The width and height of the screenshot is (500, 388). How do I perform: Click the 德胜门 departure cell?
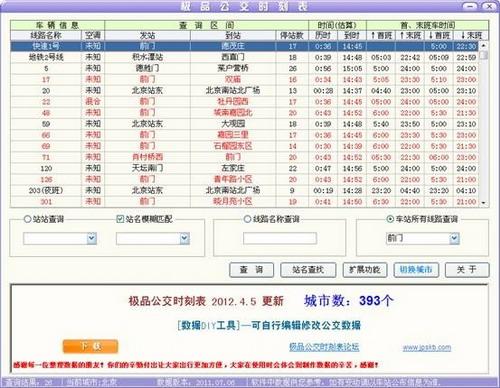(147, 68)
